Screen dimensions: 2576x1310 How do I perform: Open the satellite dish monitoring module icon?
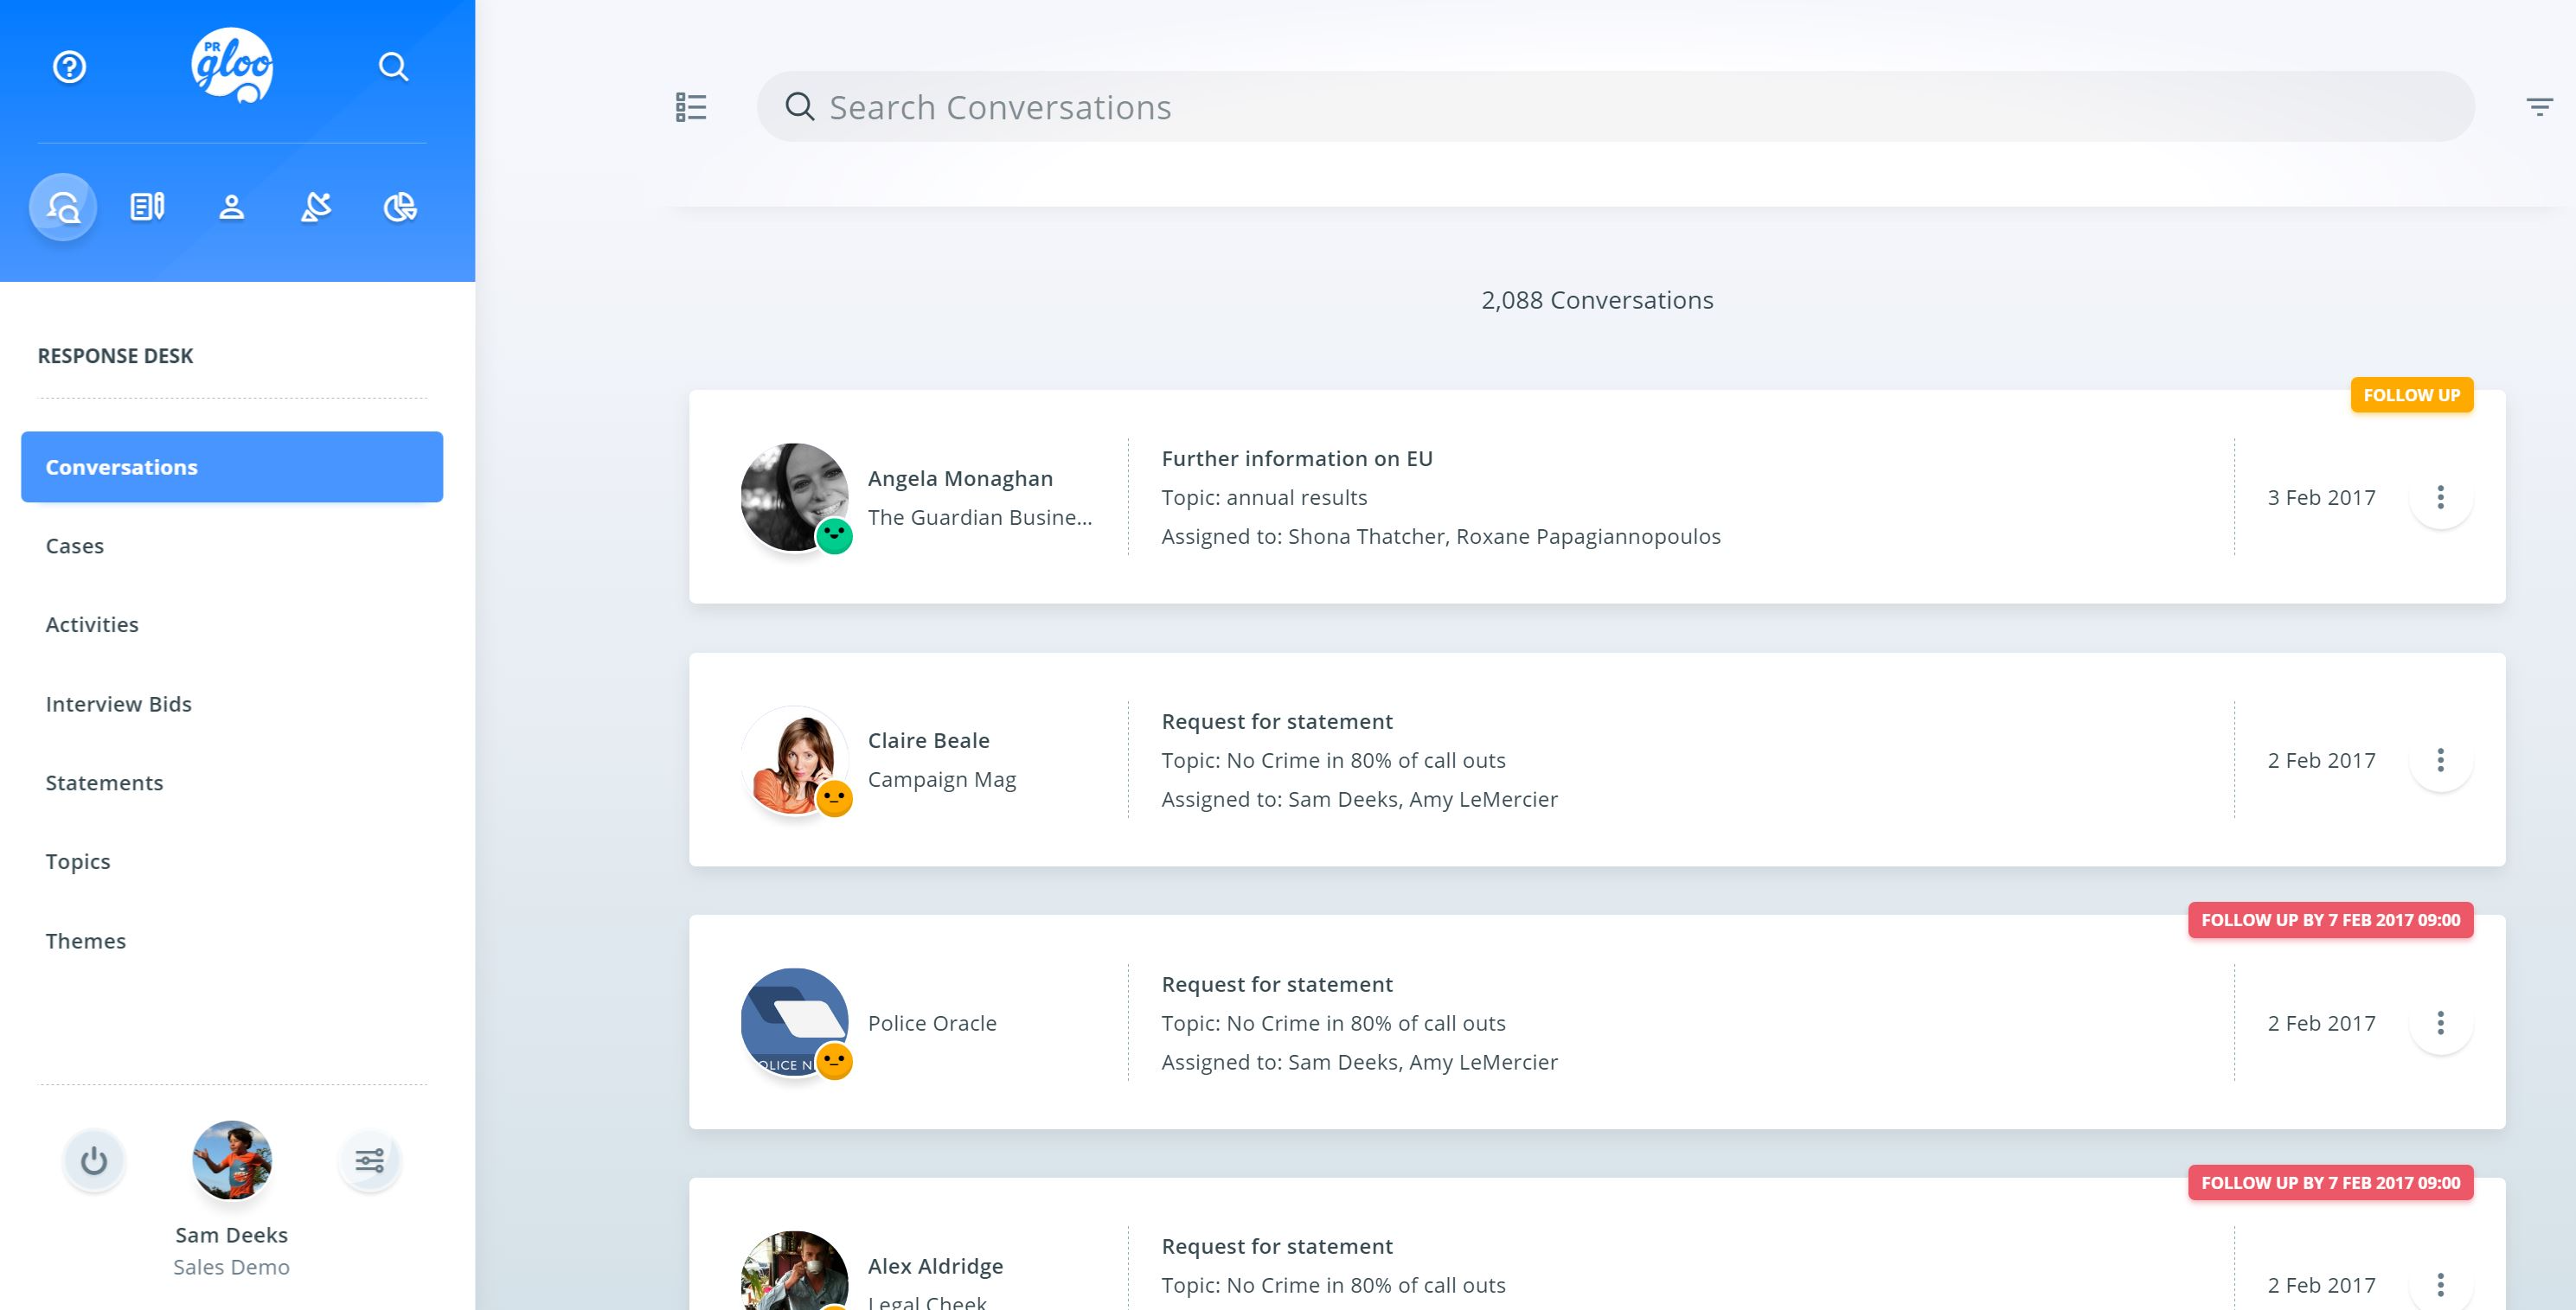pos(315,207)
